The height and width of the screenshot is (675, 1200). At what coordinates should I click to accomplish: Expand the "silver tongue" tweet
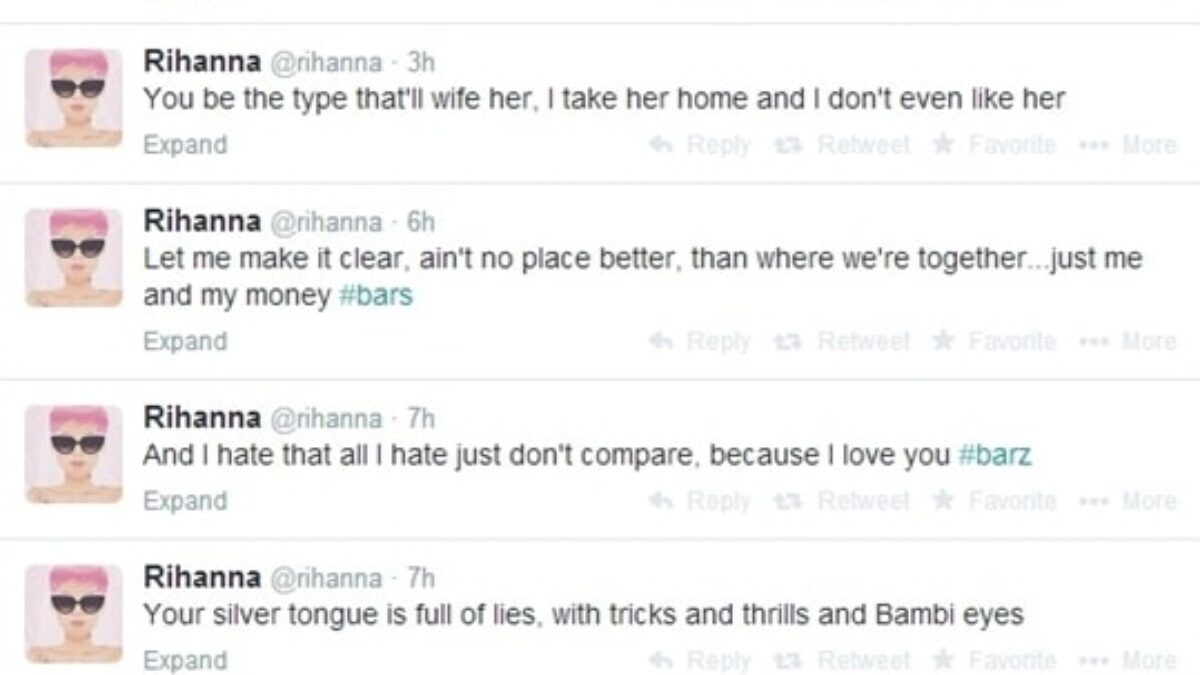coord(185,660)
